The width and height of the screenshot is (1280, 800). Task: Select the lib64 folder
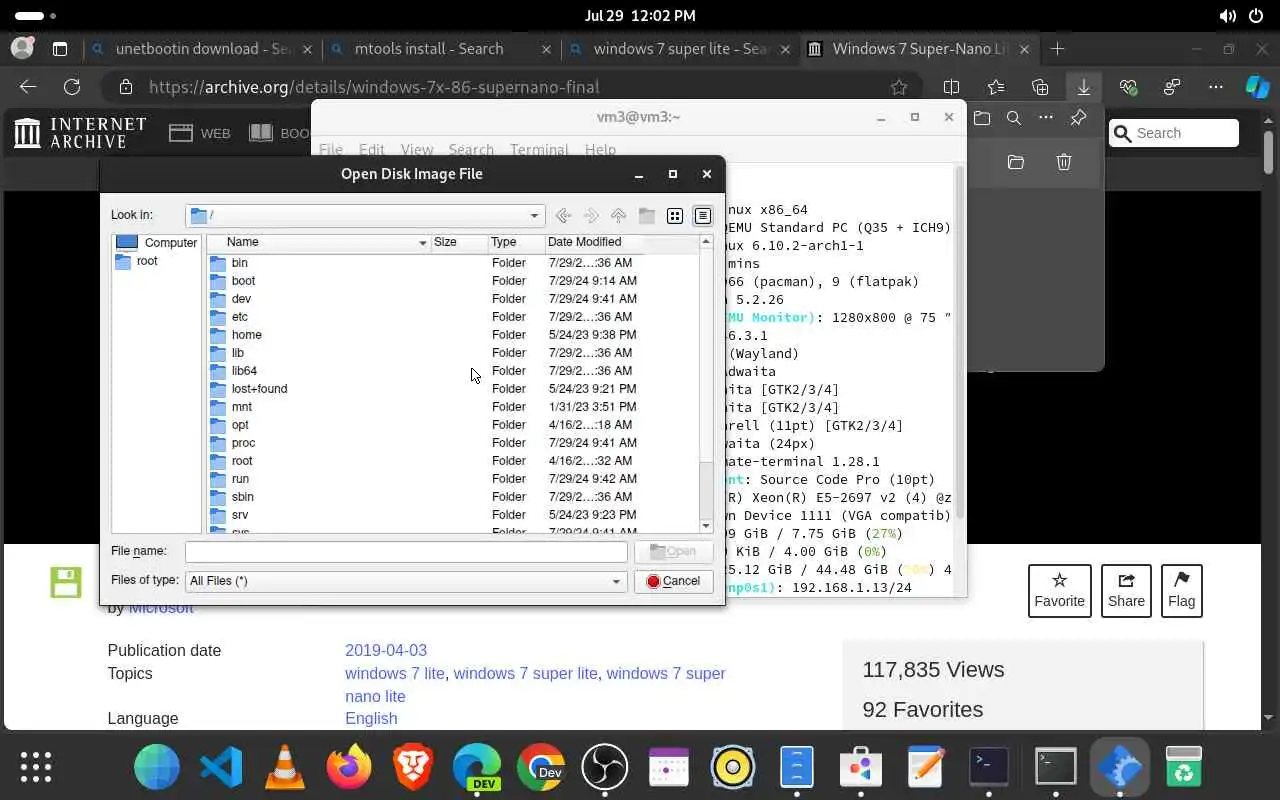tap(244, 371)
